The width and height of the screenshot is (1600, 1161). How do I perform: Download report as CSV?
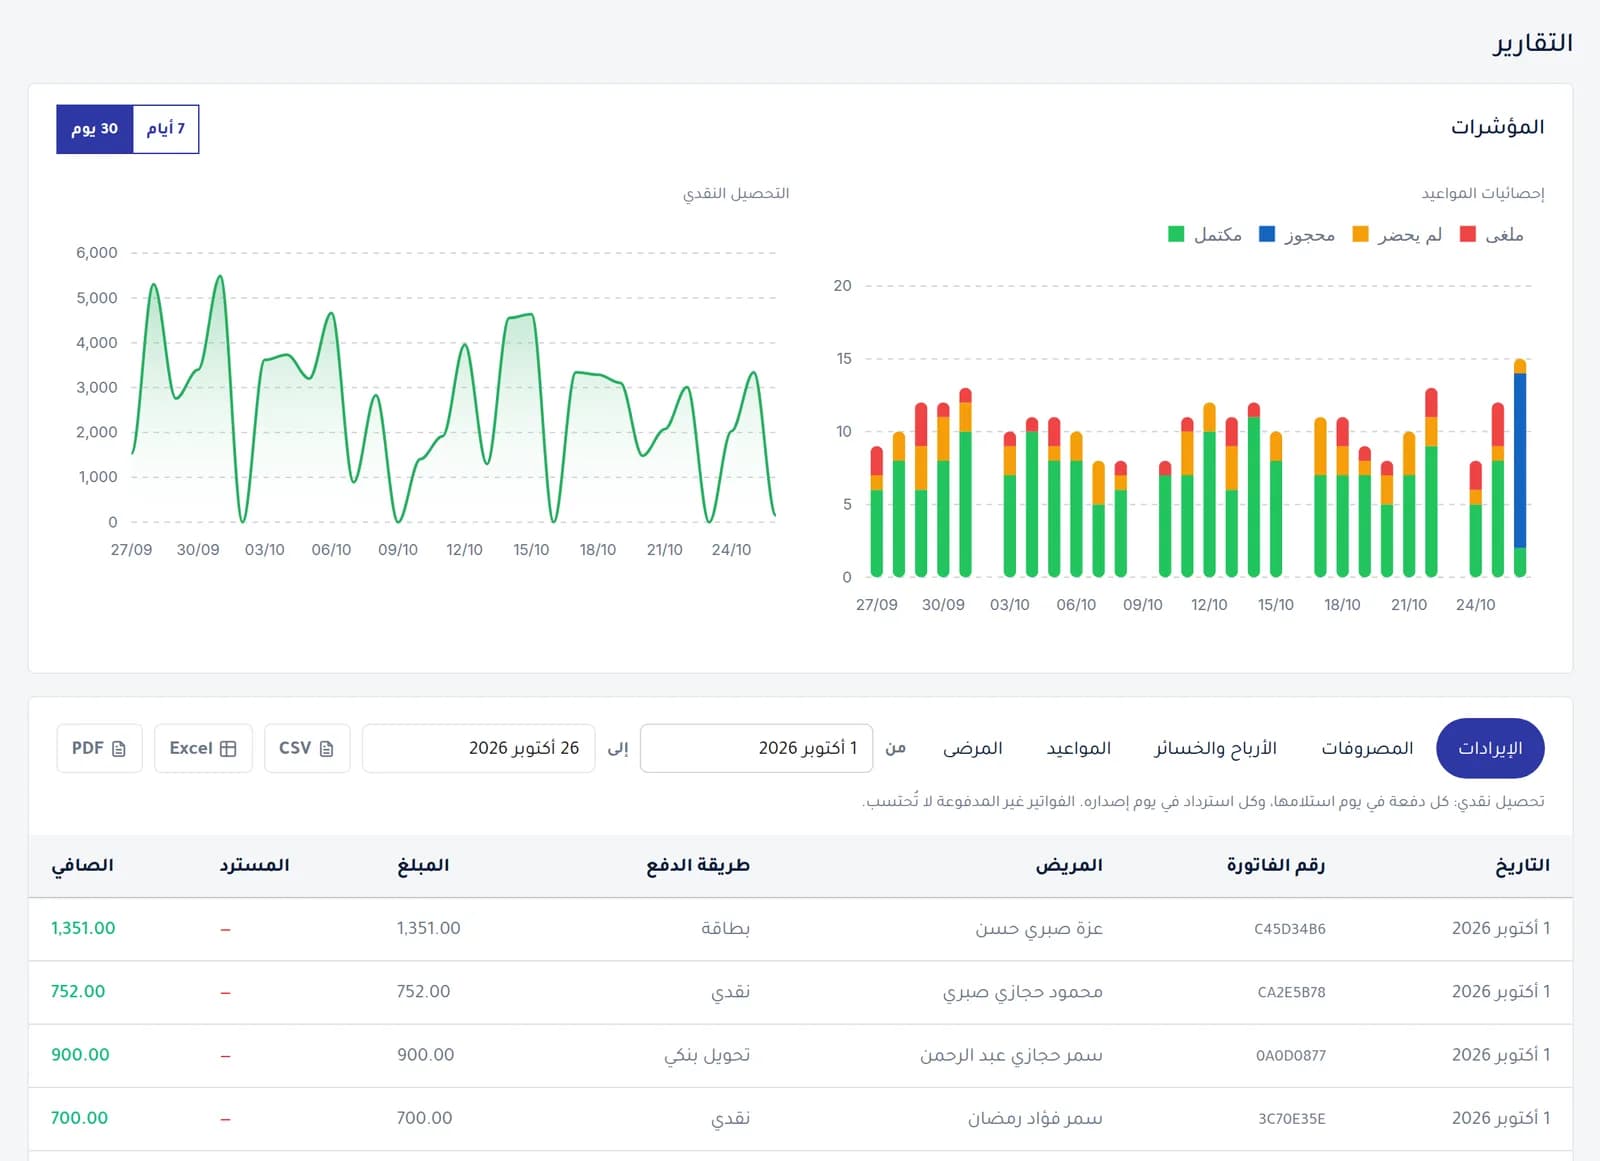(307, 748)
